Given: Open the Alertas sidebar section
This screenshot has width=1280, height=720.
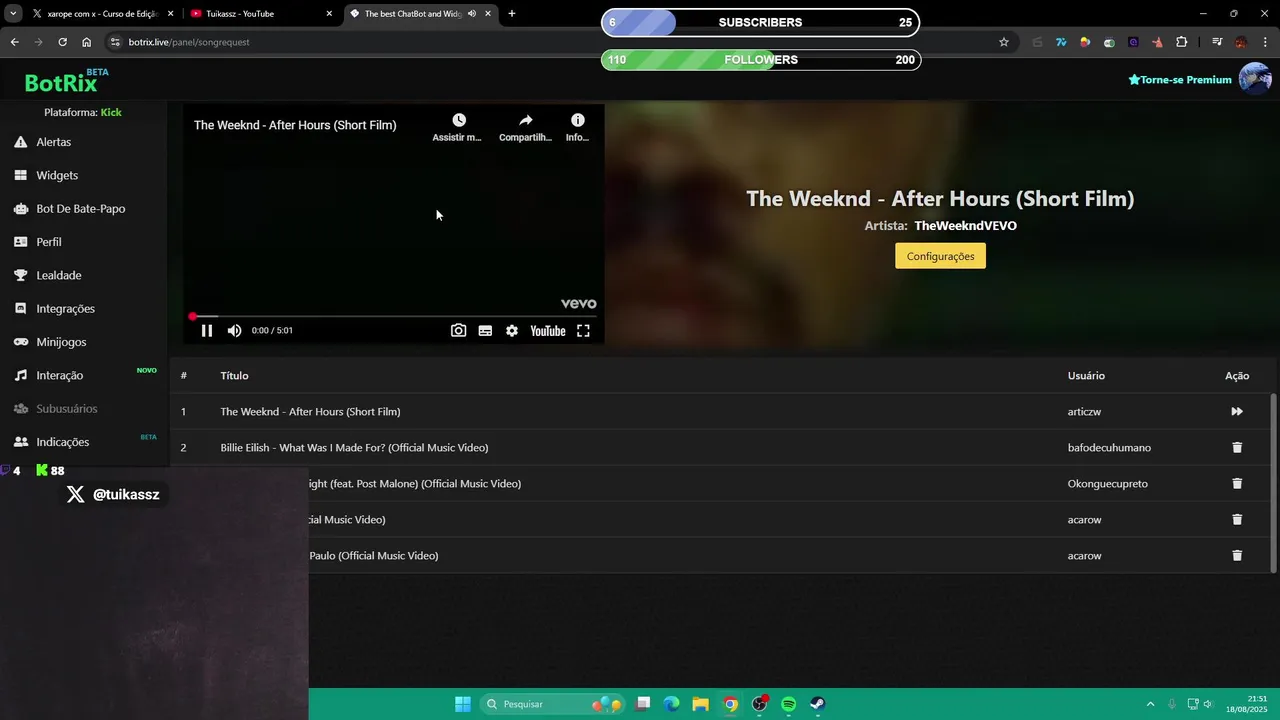Looking at the screenshot, I should point(53,142).
